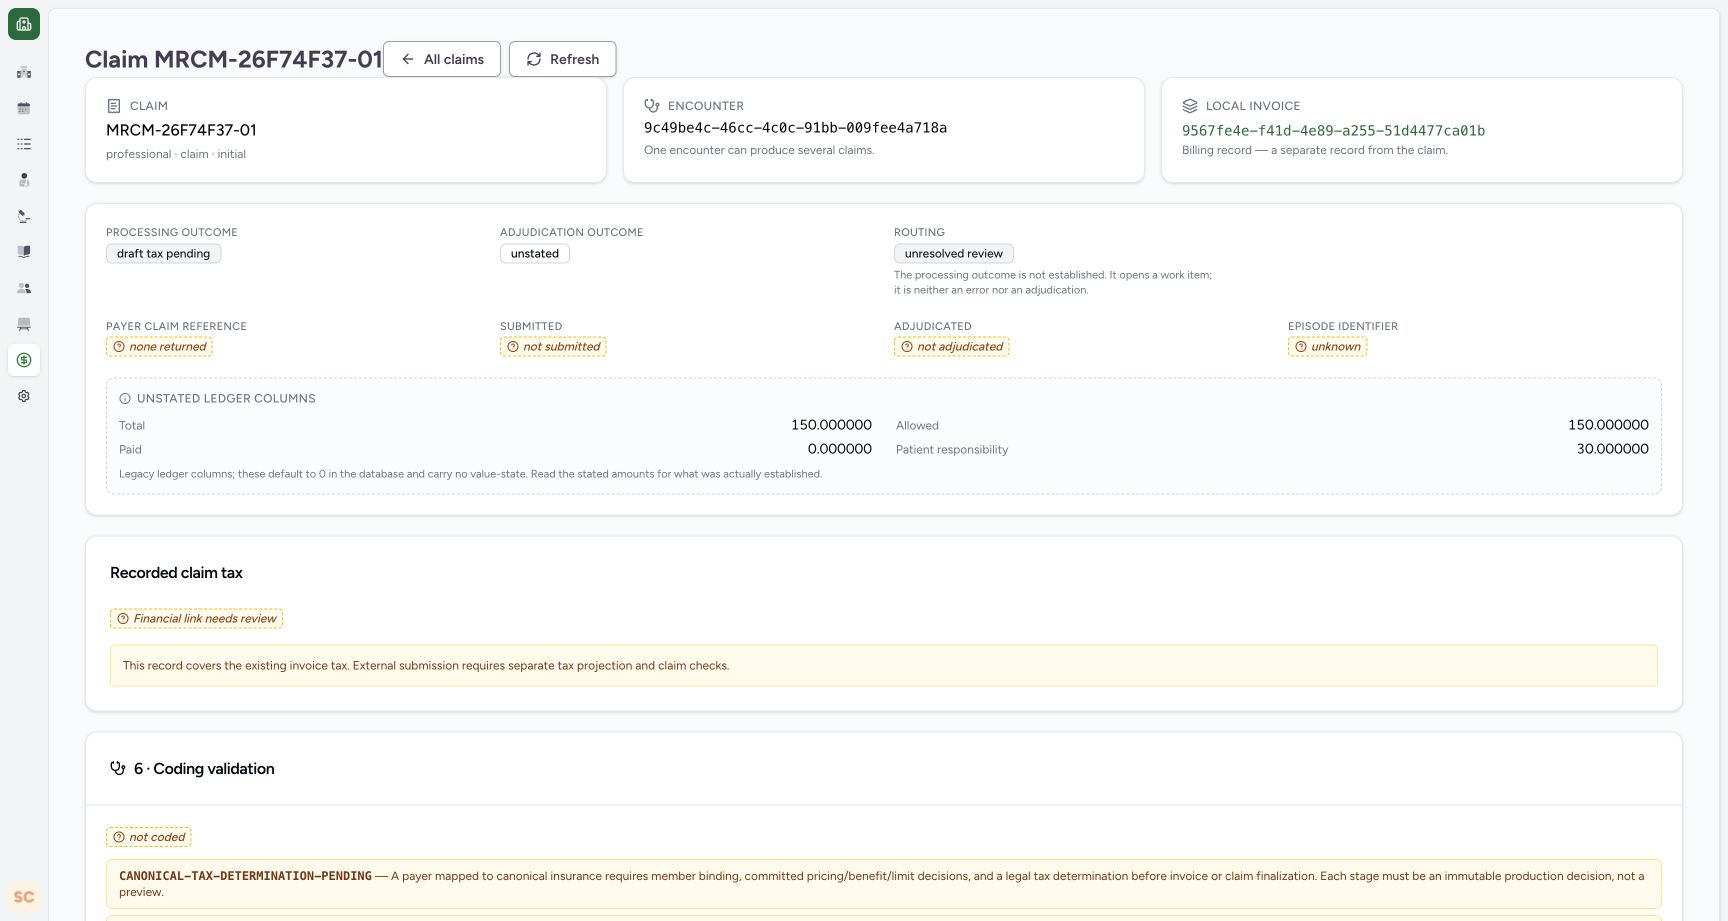Click the Total value 150.000000
This screenshot has width=1728, height=921.
coord(831,425)
